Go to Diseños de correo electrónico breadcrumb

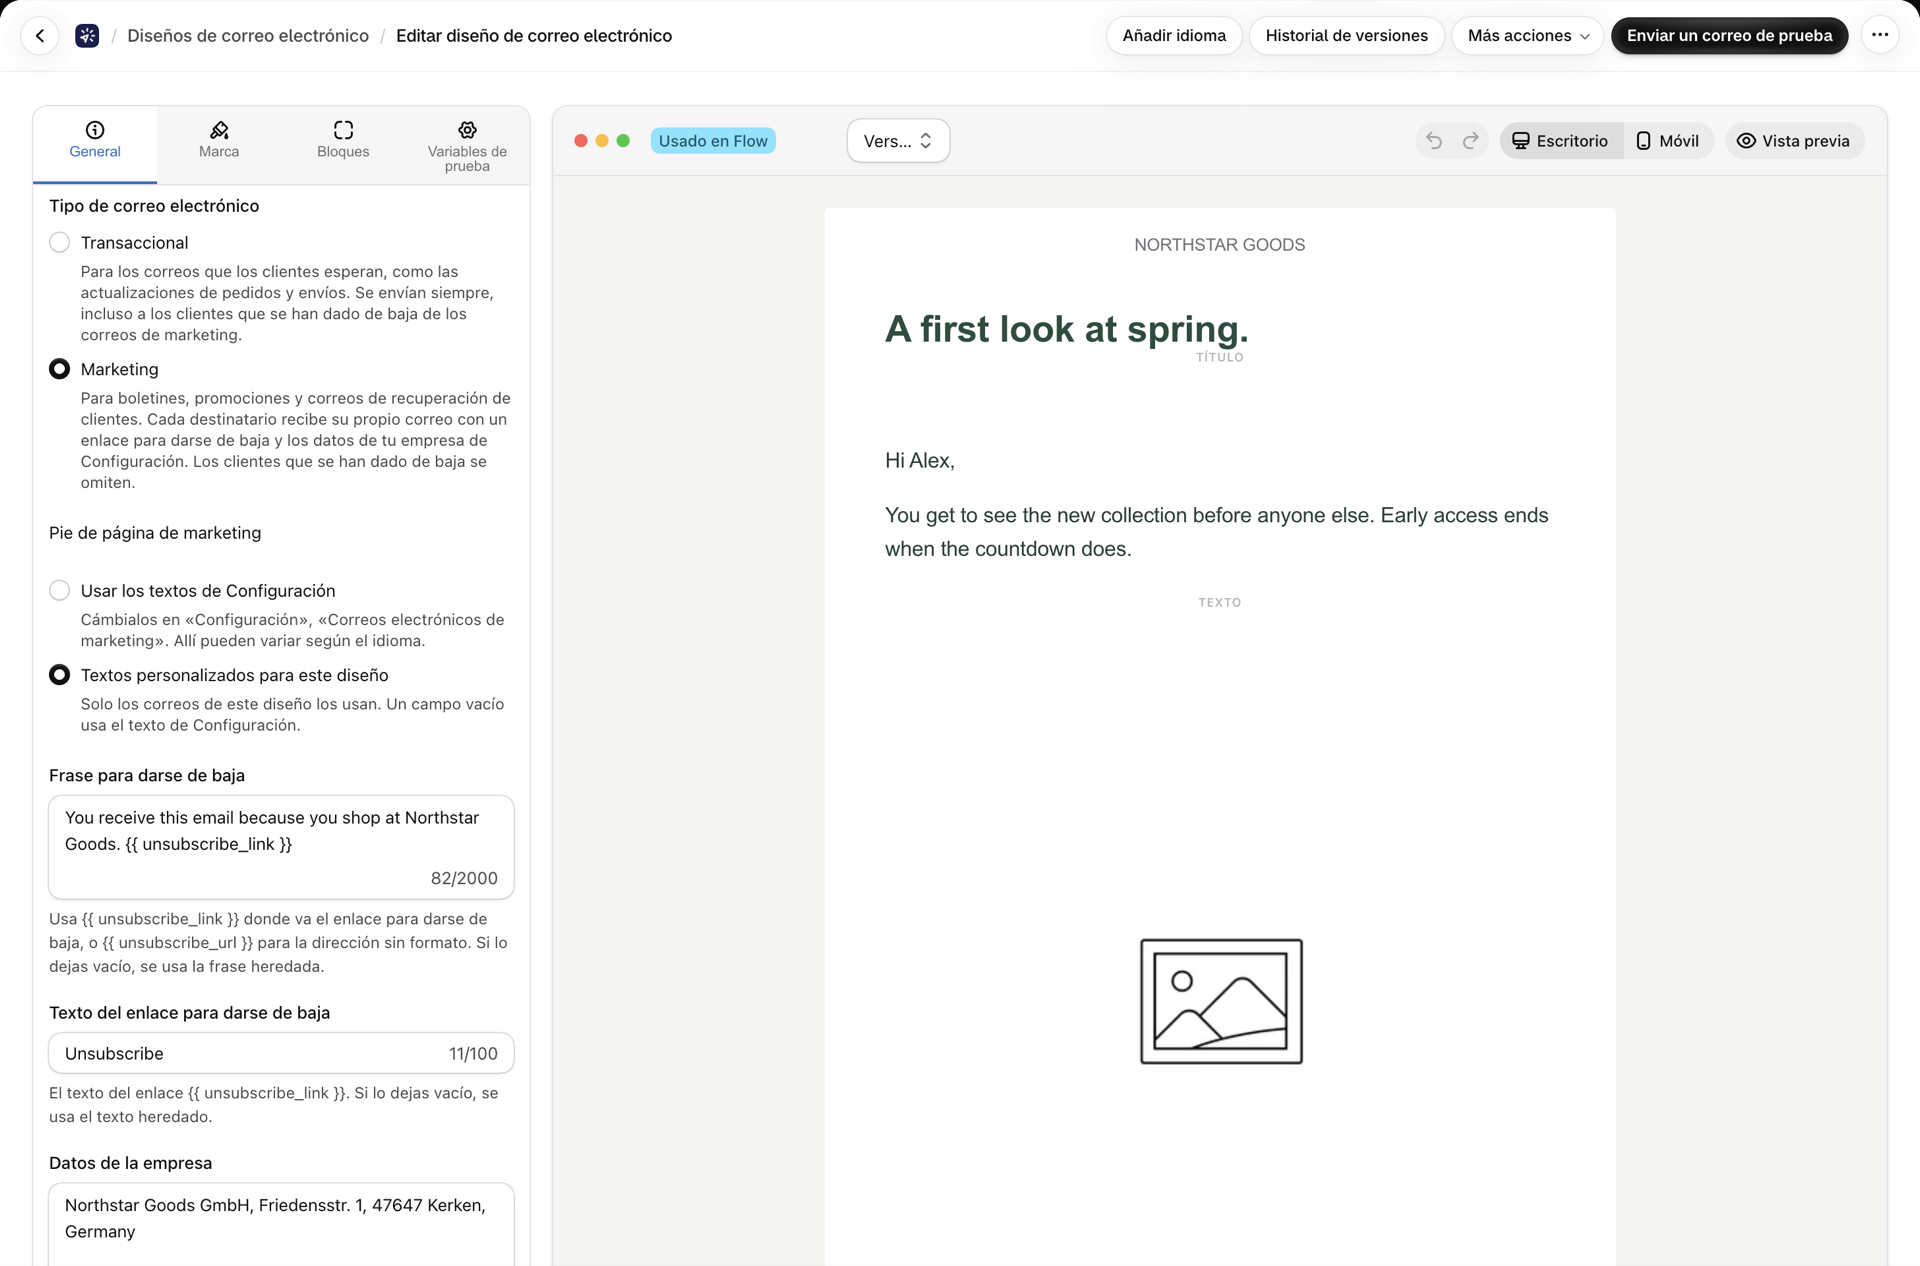point(248,36)
